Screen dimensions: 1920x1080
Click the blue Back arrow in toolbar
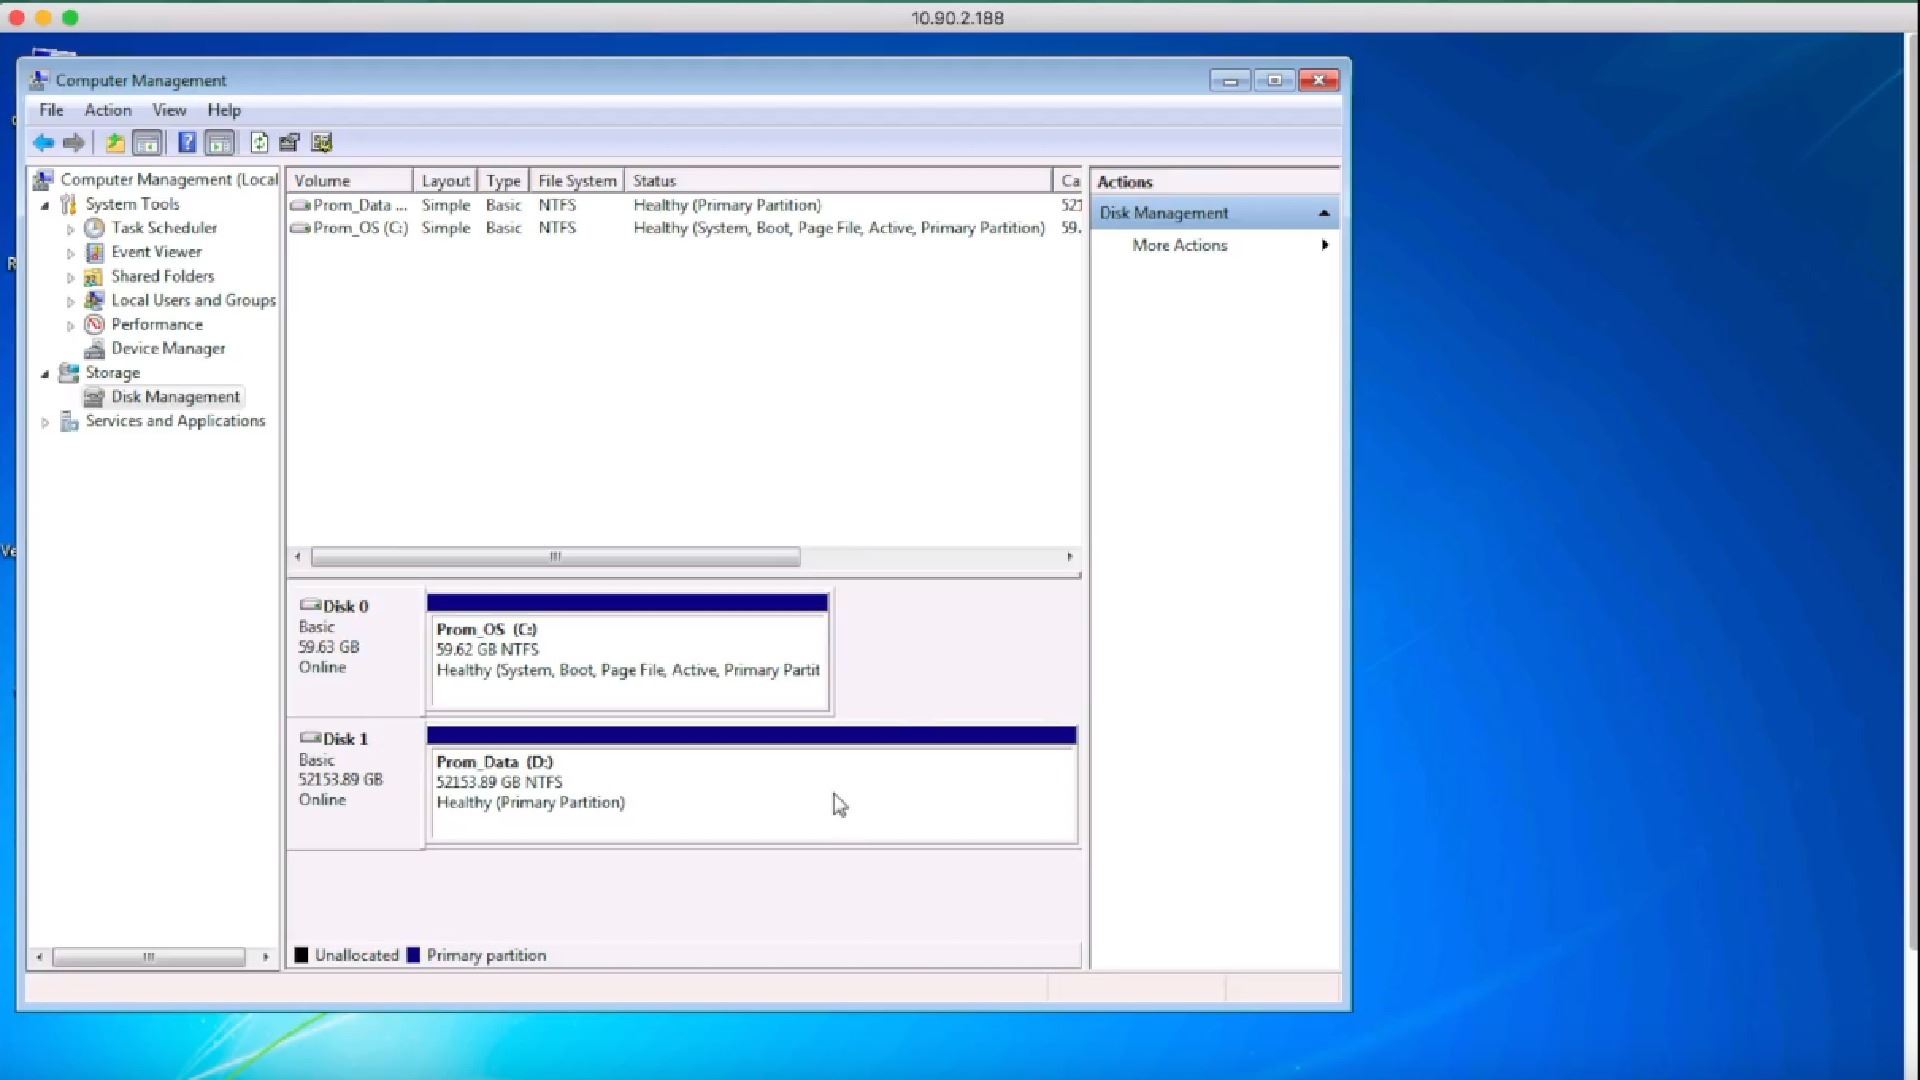43,143
